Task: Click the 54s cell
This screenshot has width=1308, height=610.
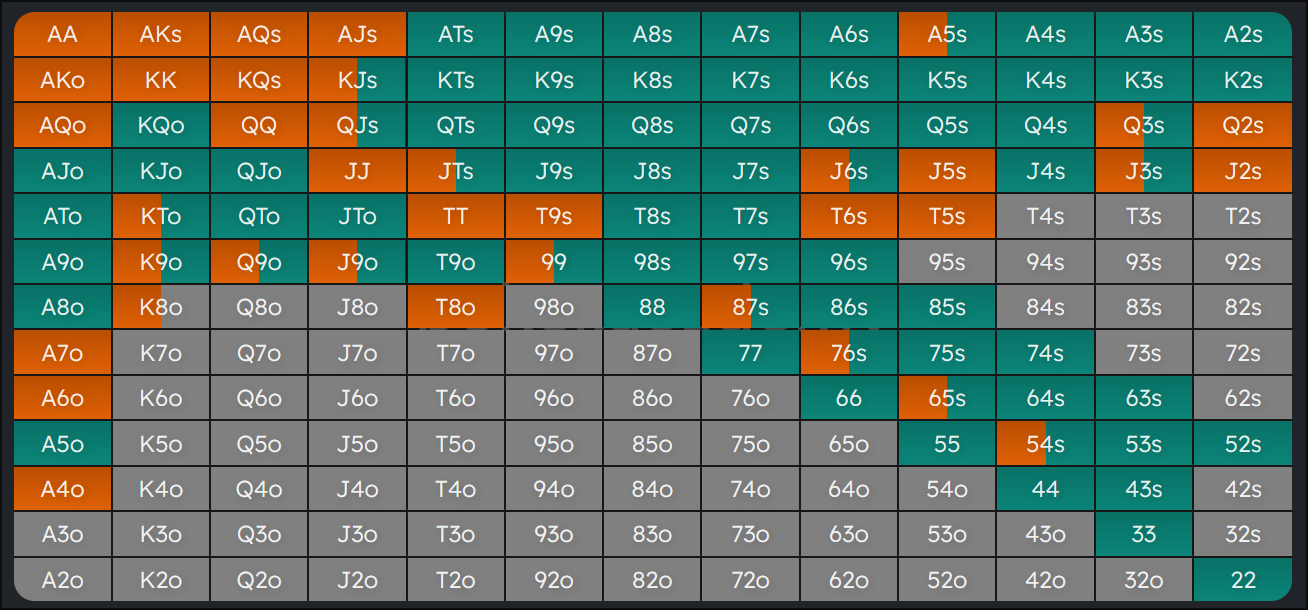Action: point(1045,444)
